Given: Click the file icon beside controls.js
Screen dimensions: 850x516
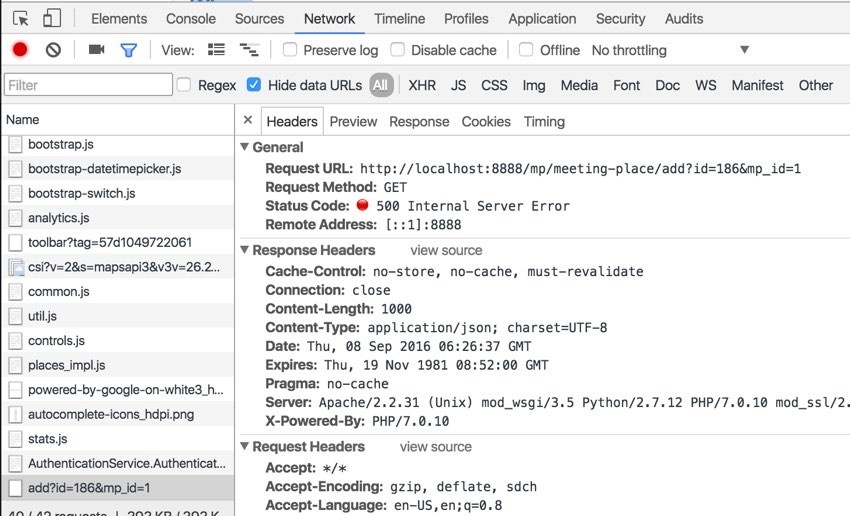Looking at the screenshot, I should (15, 341).
